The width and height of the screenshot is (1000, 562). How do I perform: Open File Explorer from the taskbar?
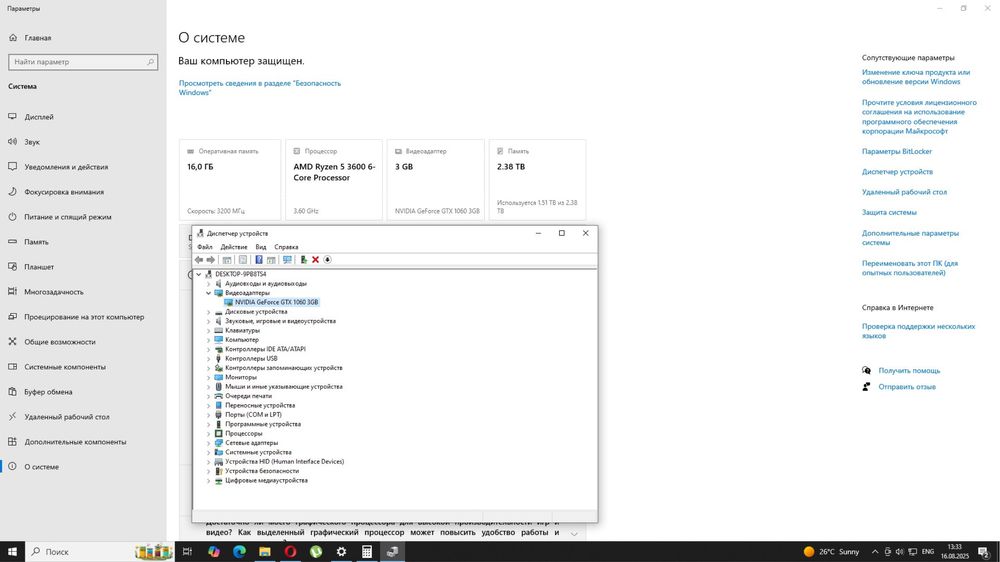point(265,552)
